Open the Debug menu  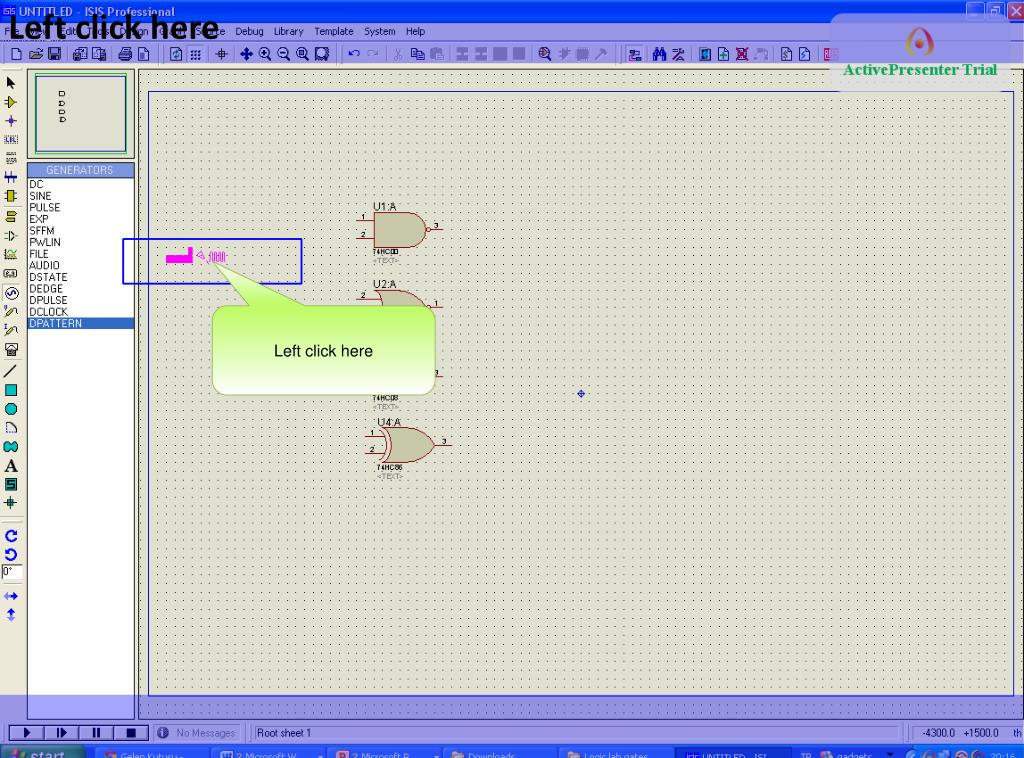click(249, 31)
